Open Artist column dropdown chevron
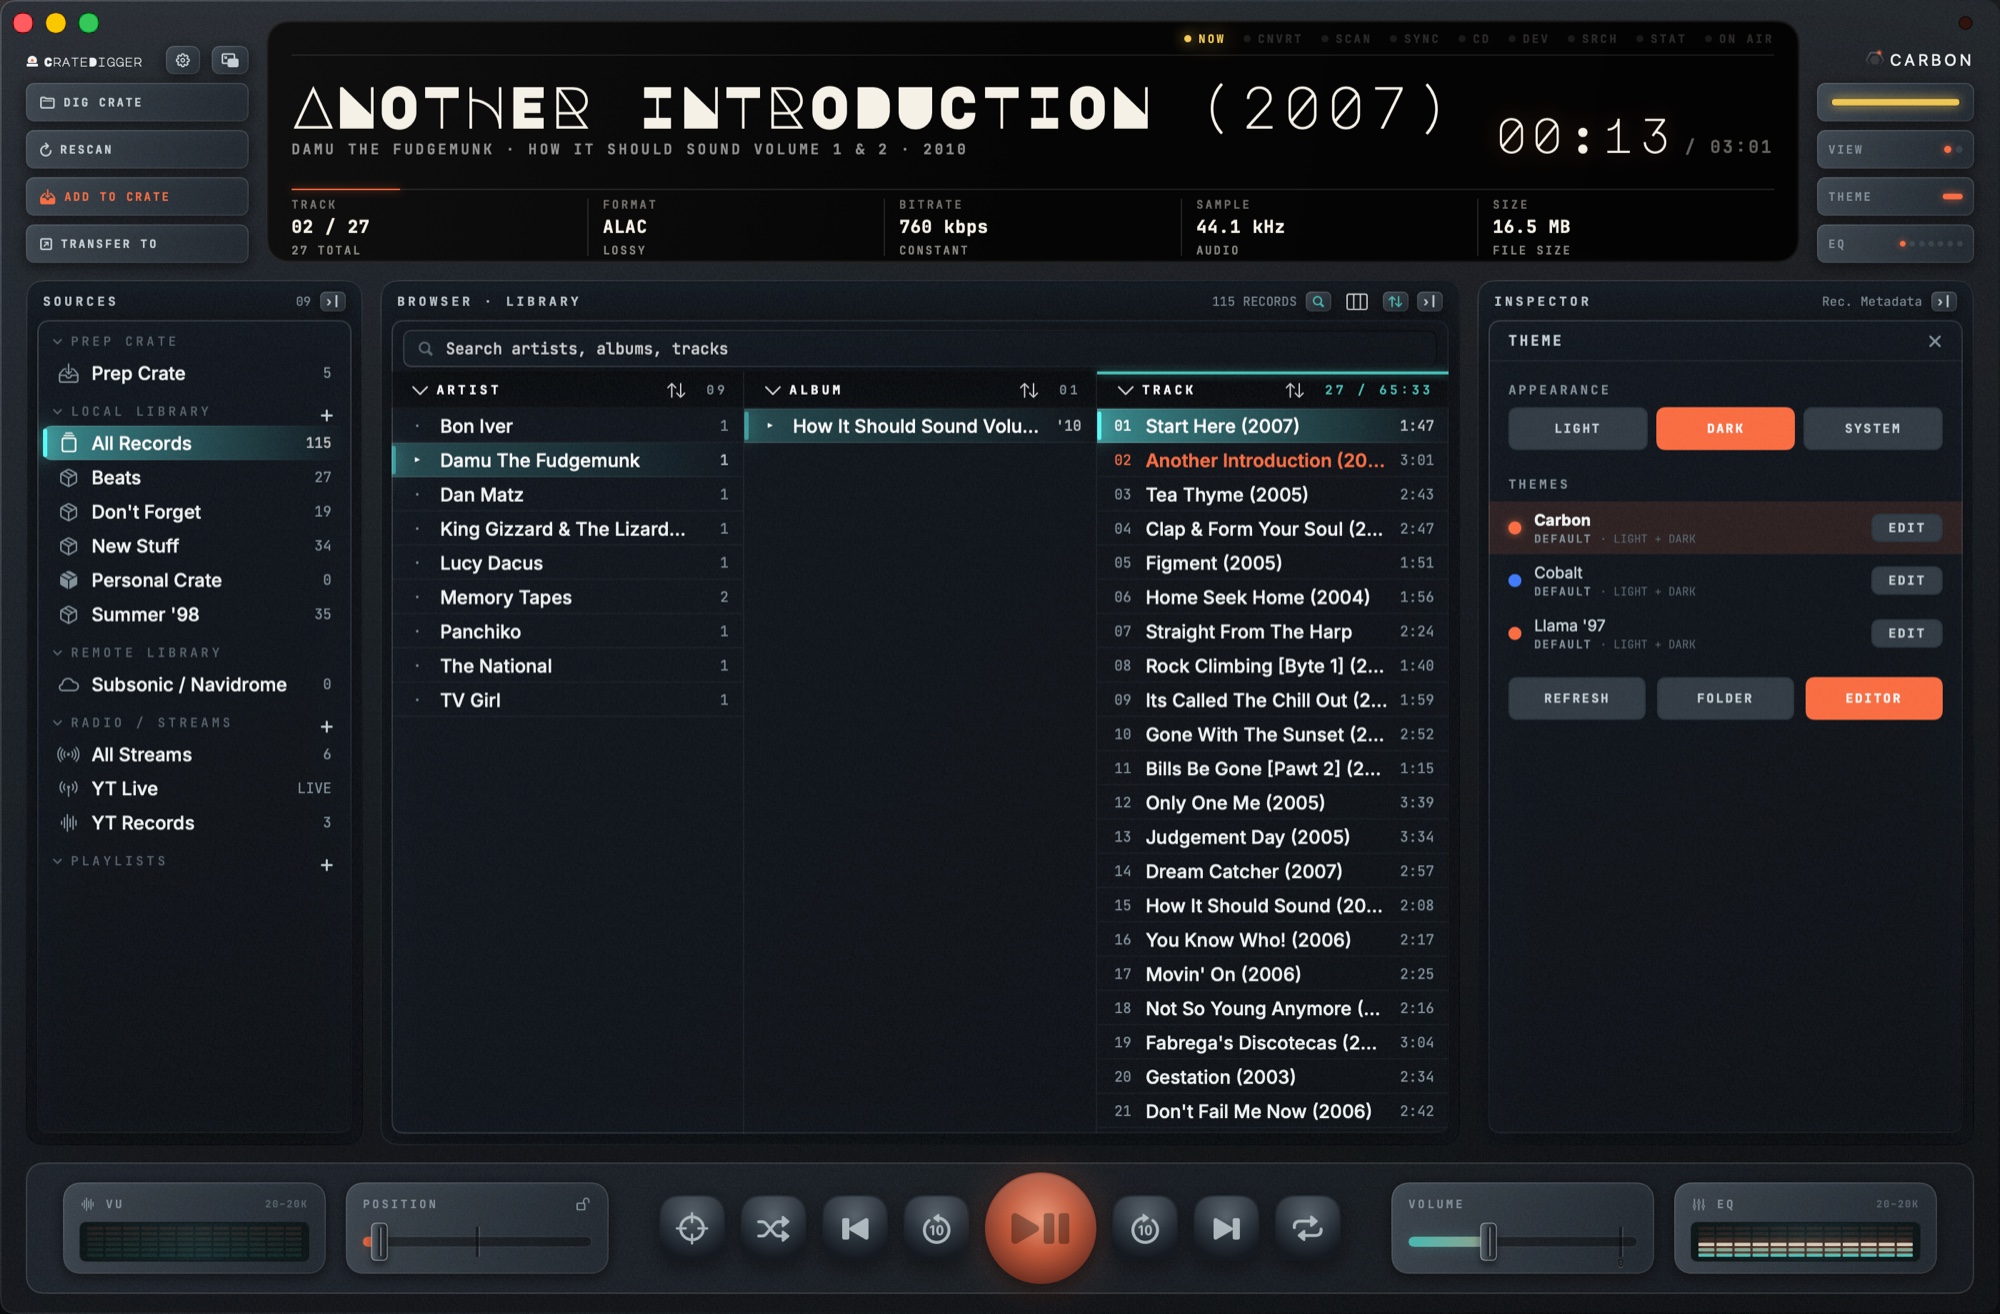Viewport: 2000px width, 1314px height. tap(420, 390)
